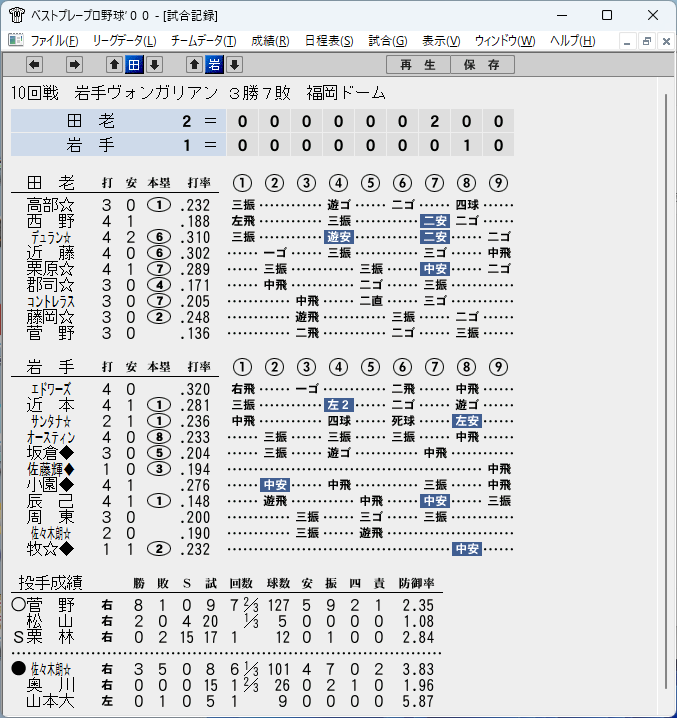Open the ファイル(F) menu
The height and width of the screenshot is (718, 677).
54,41
